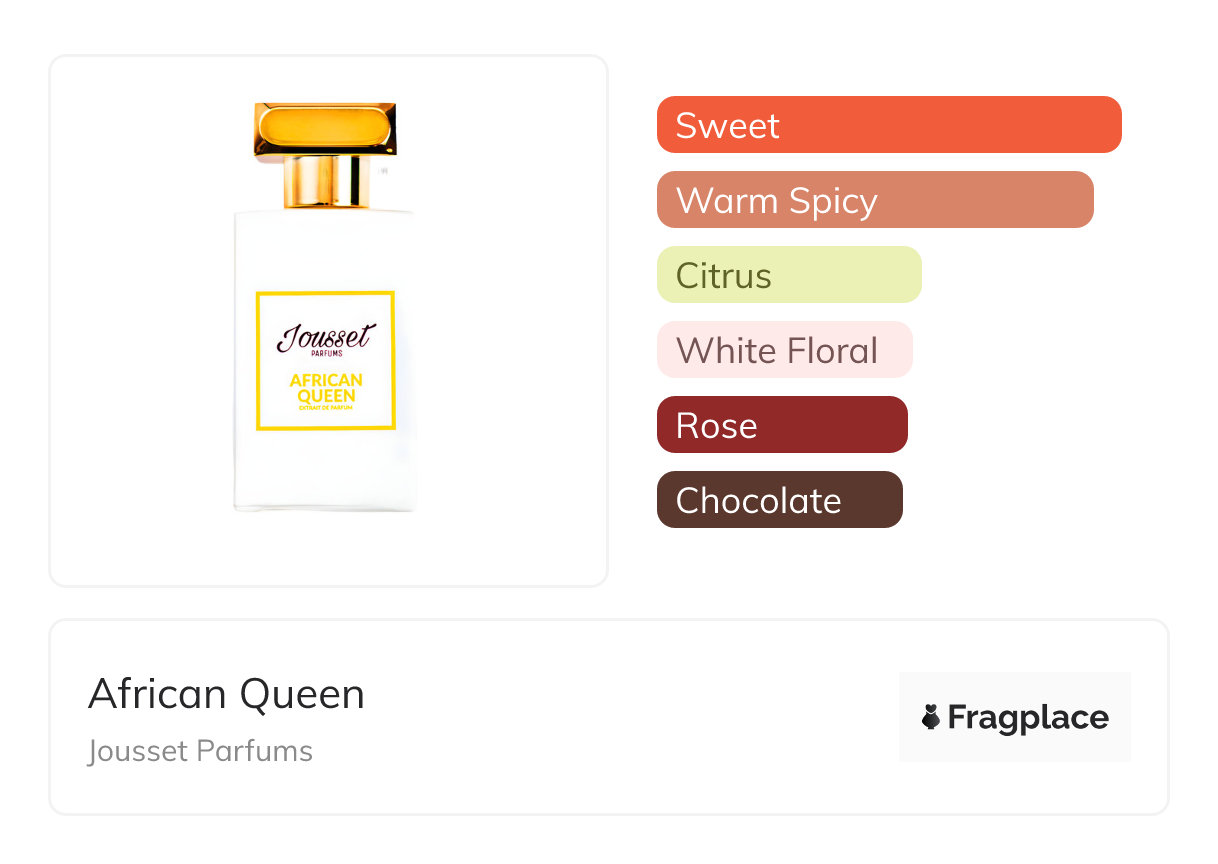Click the Extrait de Parfum bottle text
1218x864 pixels.
(x=326, y=407)
